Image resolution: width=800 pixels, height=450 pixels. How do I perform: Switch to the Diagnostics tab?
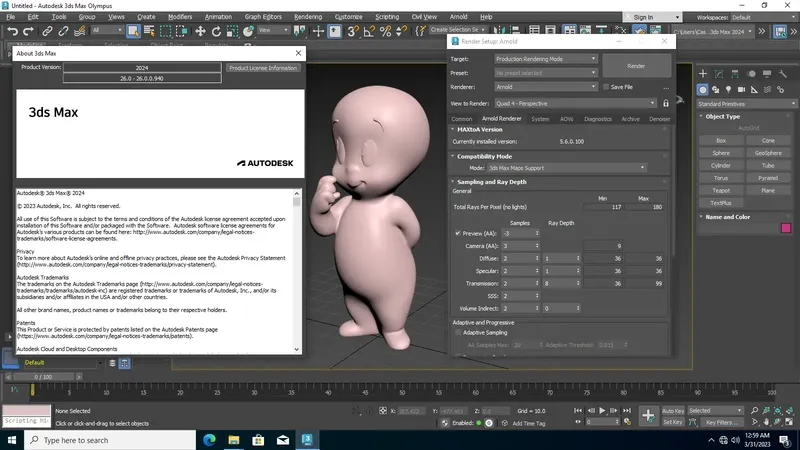(598, 119)
